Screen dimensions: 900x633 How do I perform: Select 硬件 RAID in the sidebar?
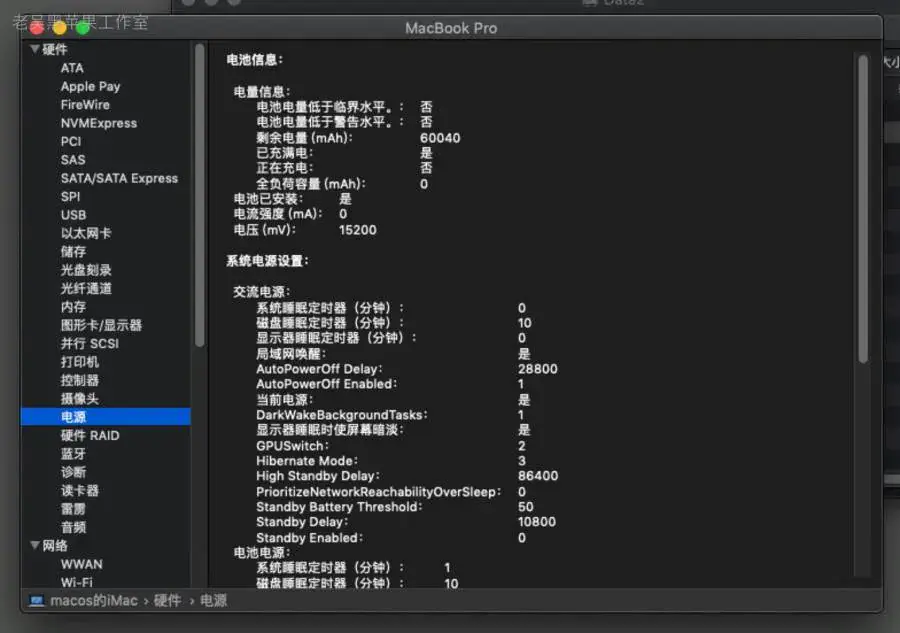point(90,436)
